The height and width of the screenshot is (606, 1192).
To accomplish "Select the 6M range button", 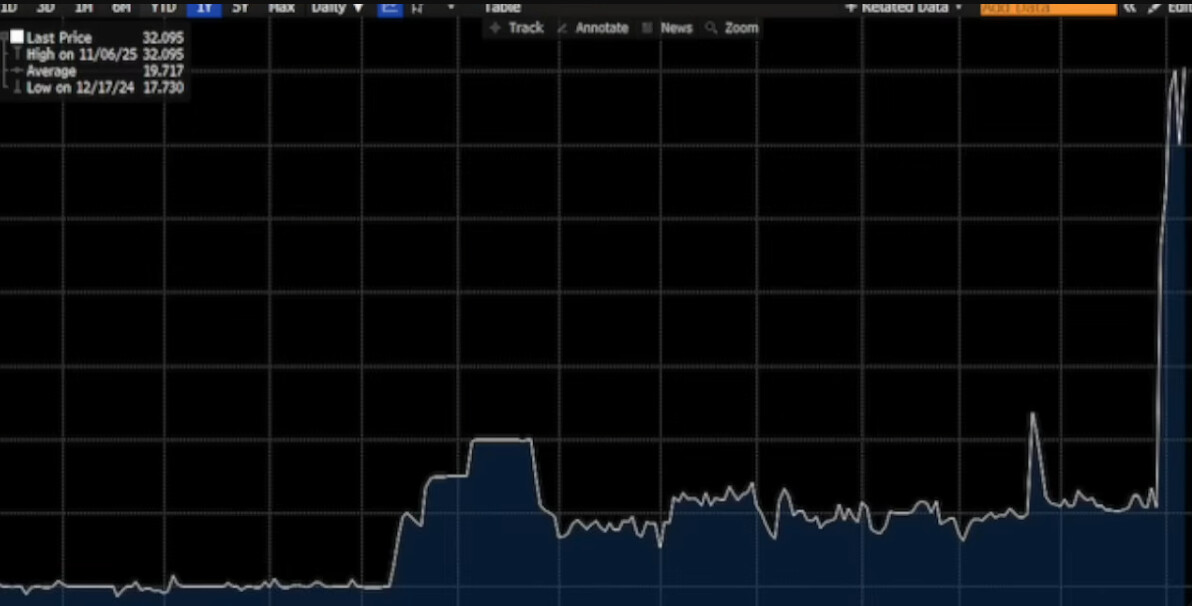I will tap(121, 7).
